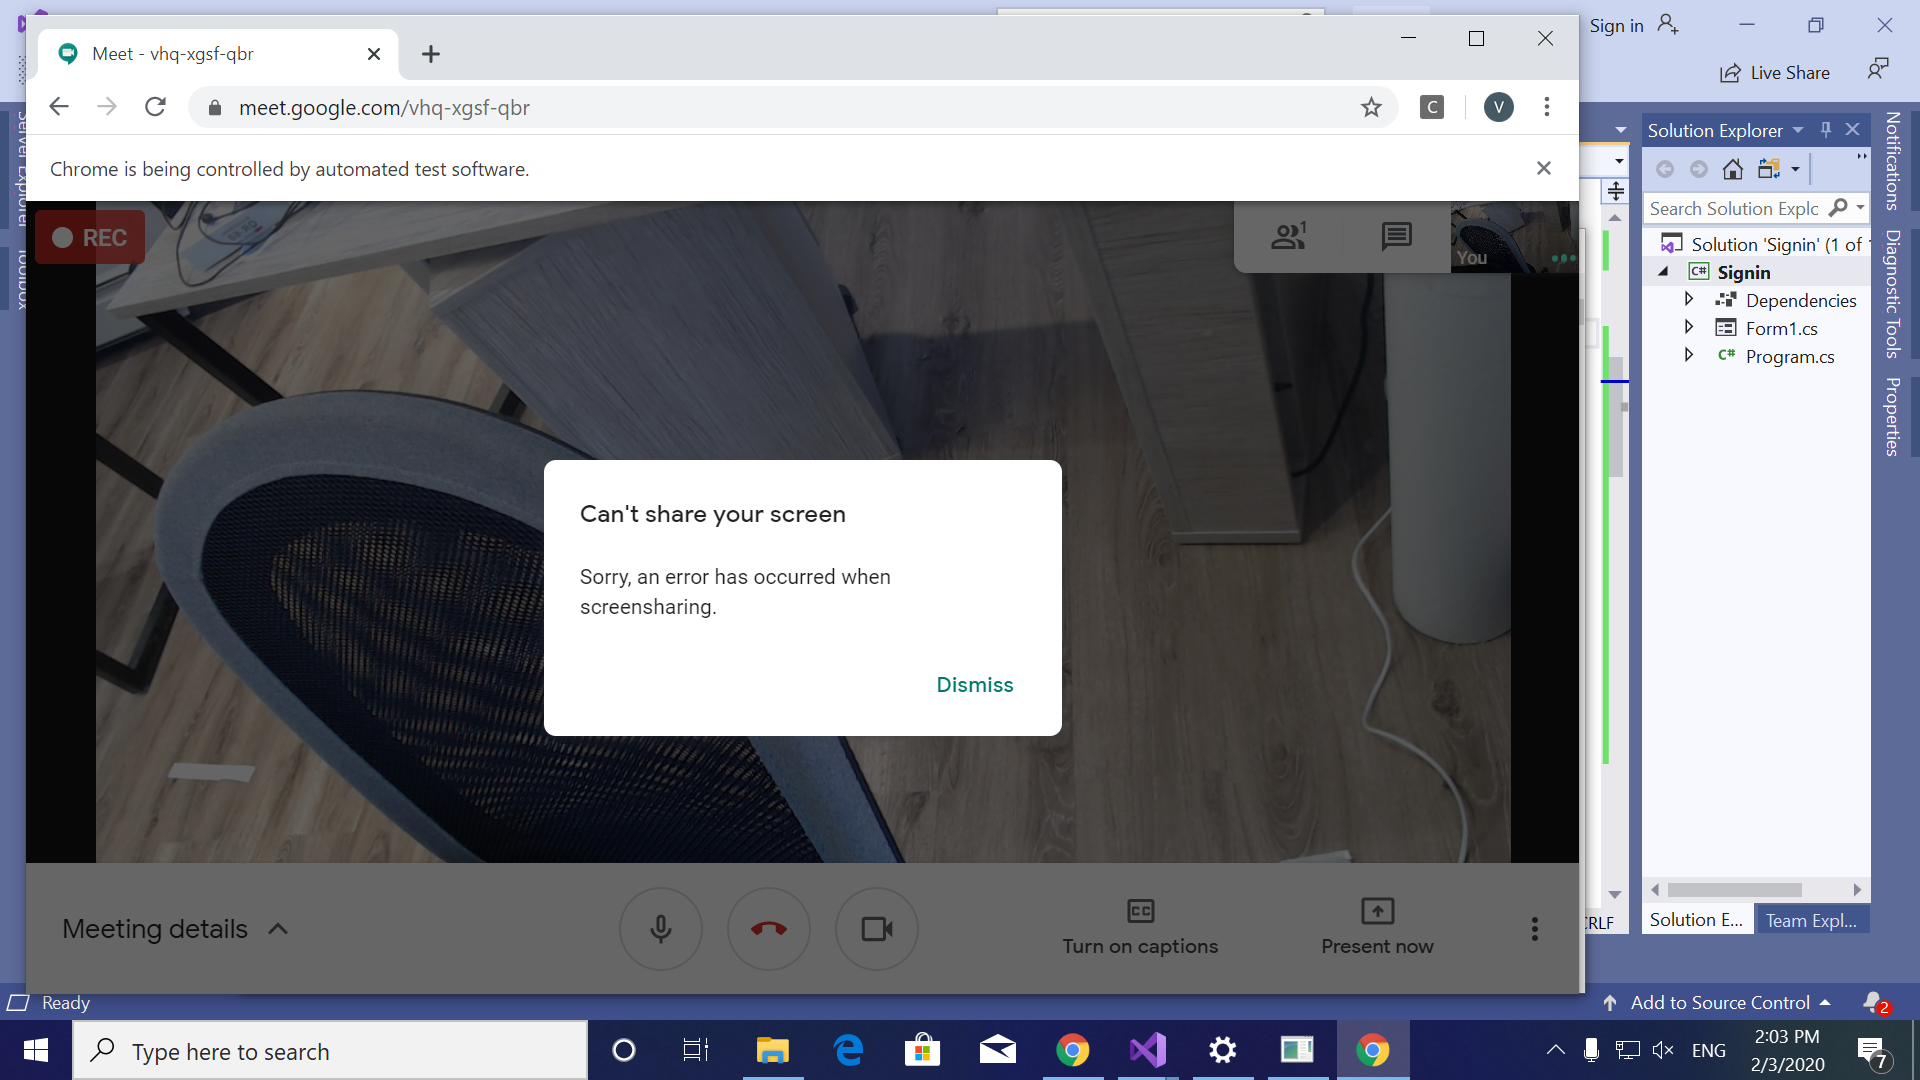Image resolution: width=1920 pixels, height=1080 pixels.
Task: Toggle REC recording indicator
Action: pyautogui.click(x=88, y=236)
